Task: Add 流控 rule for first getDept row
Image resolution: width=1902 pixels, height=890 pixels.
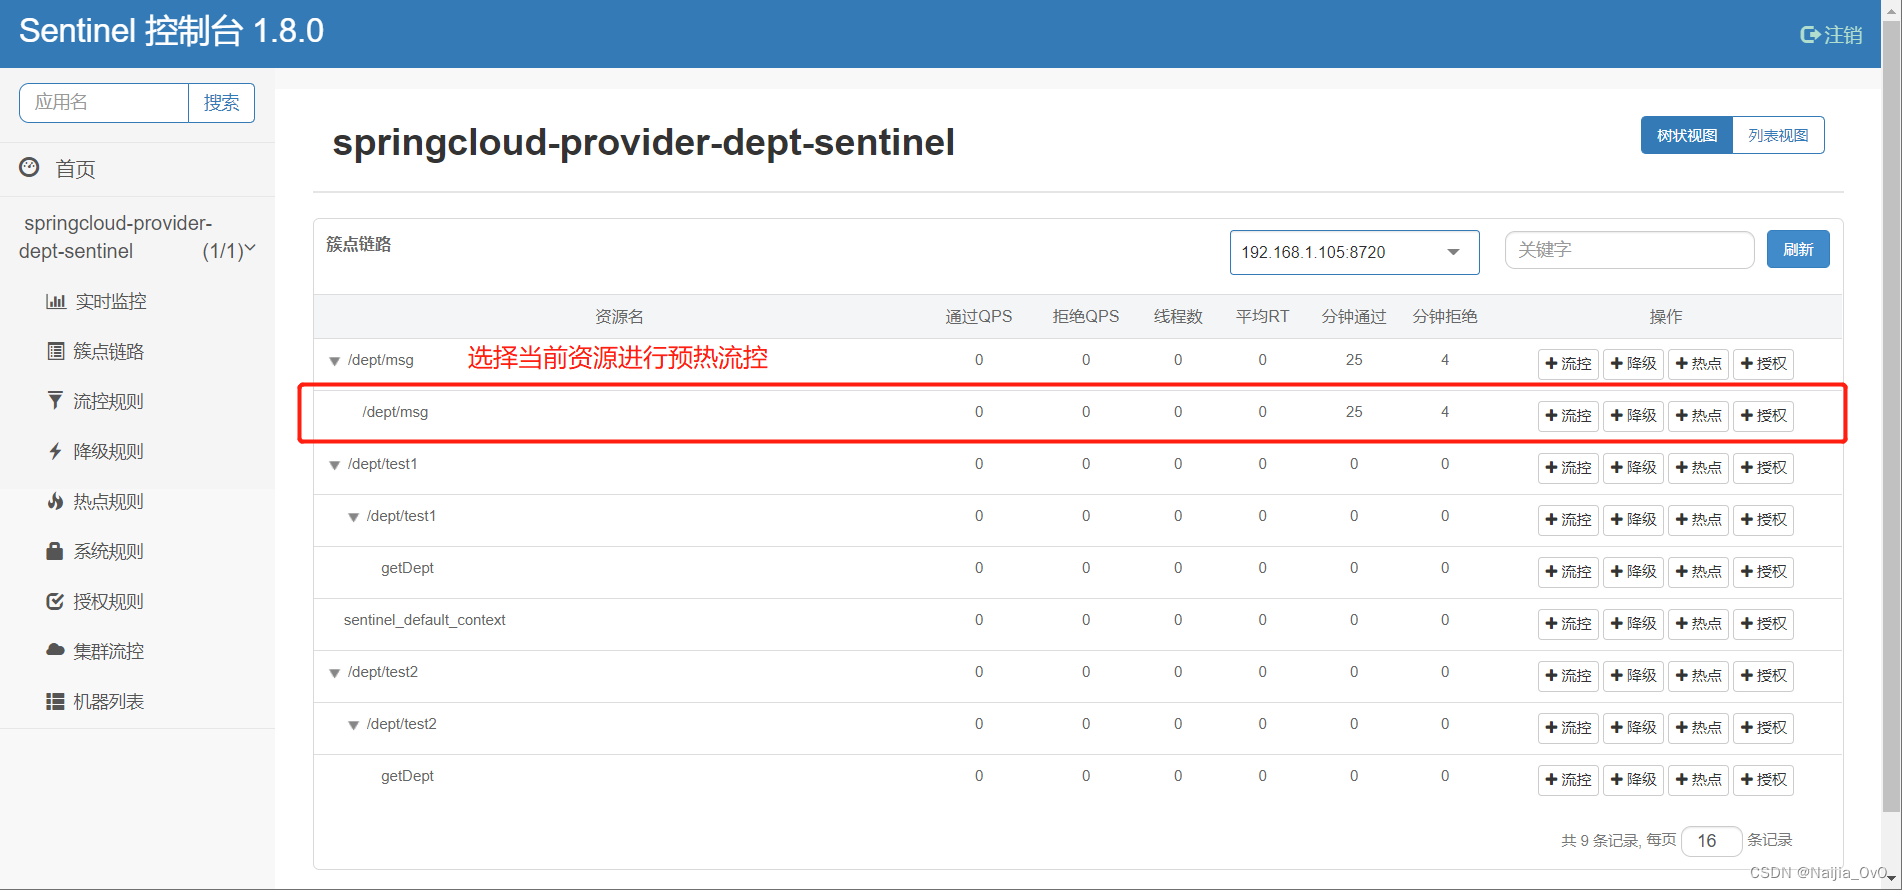Action: [x=1568, y=571]
